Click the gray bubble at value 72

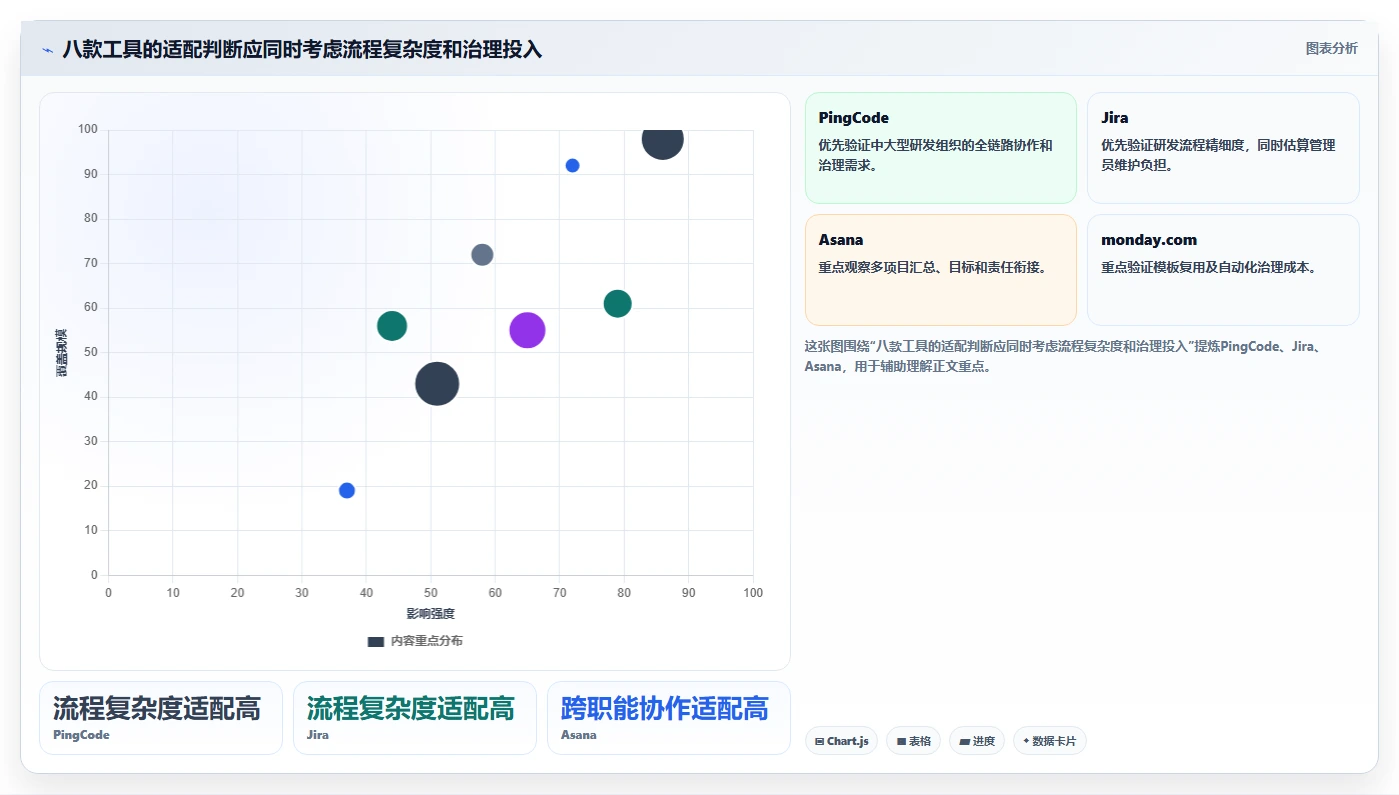point(482,254)
